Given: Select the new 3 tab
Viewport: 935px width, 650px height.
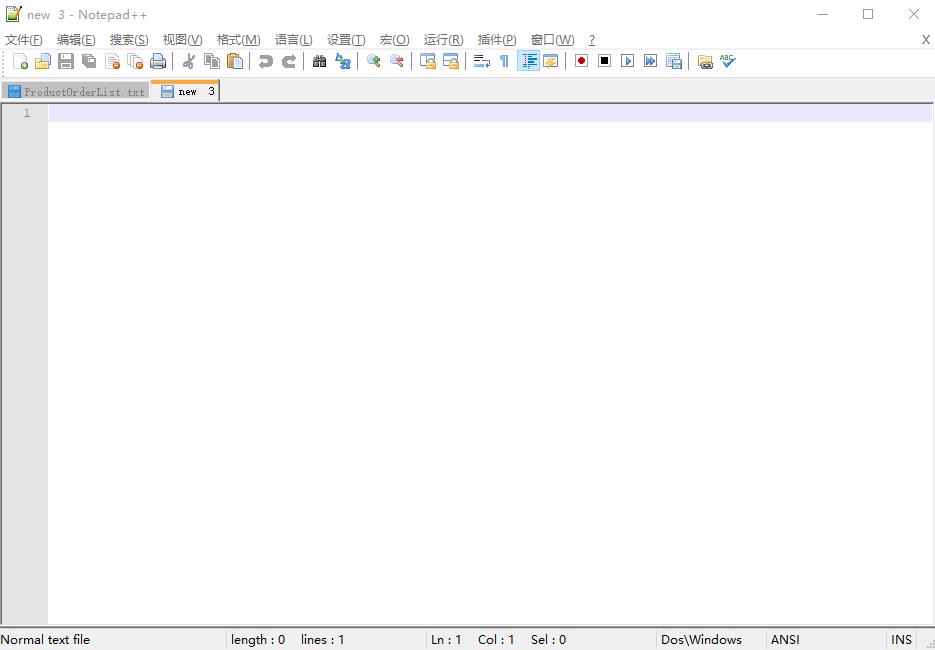Looking at the screenshot, I should (x=185, y=91).
